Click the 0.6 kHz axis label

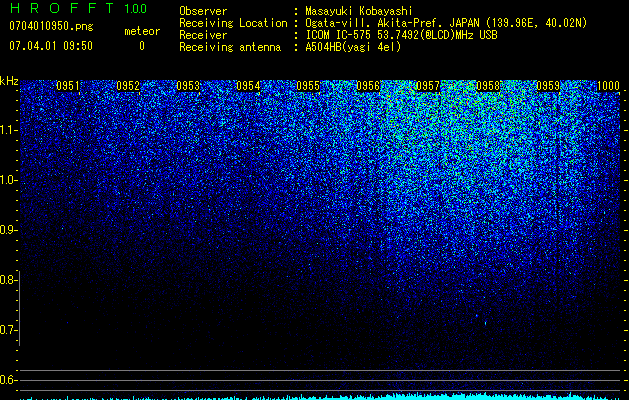click(x=8, y=380)
